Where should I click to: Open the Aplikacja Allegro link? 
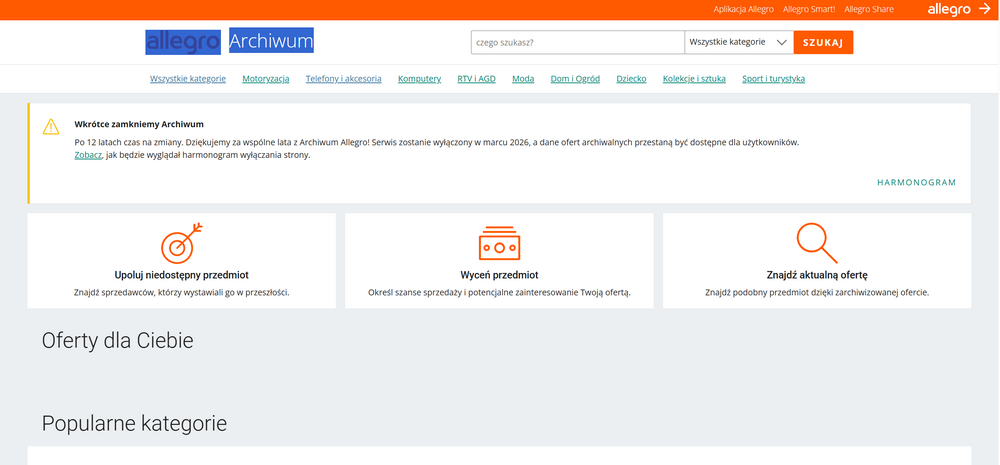[x=743, y=10]
